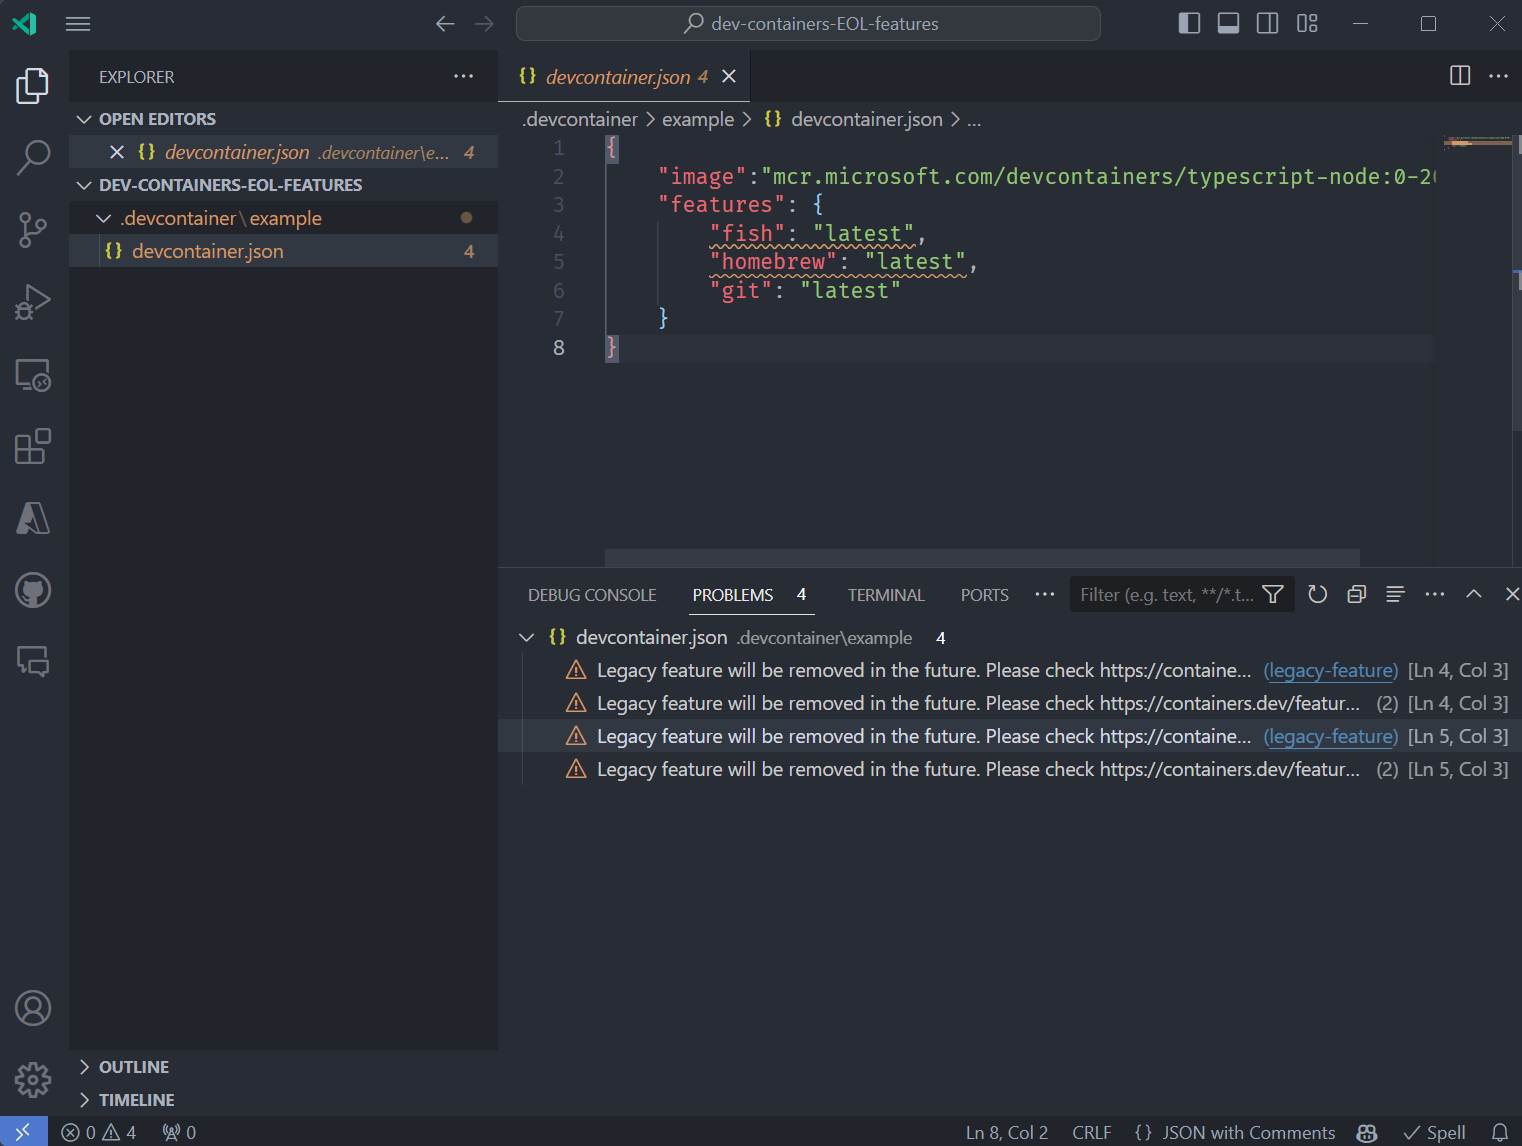Click the problems filter input field

[1165, 595]
